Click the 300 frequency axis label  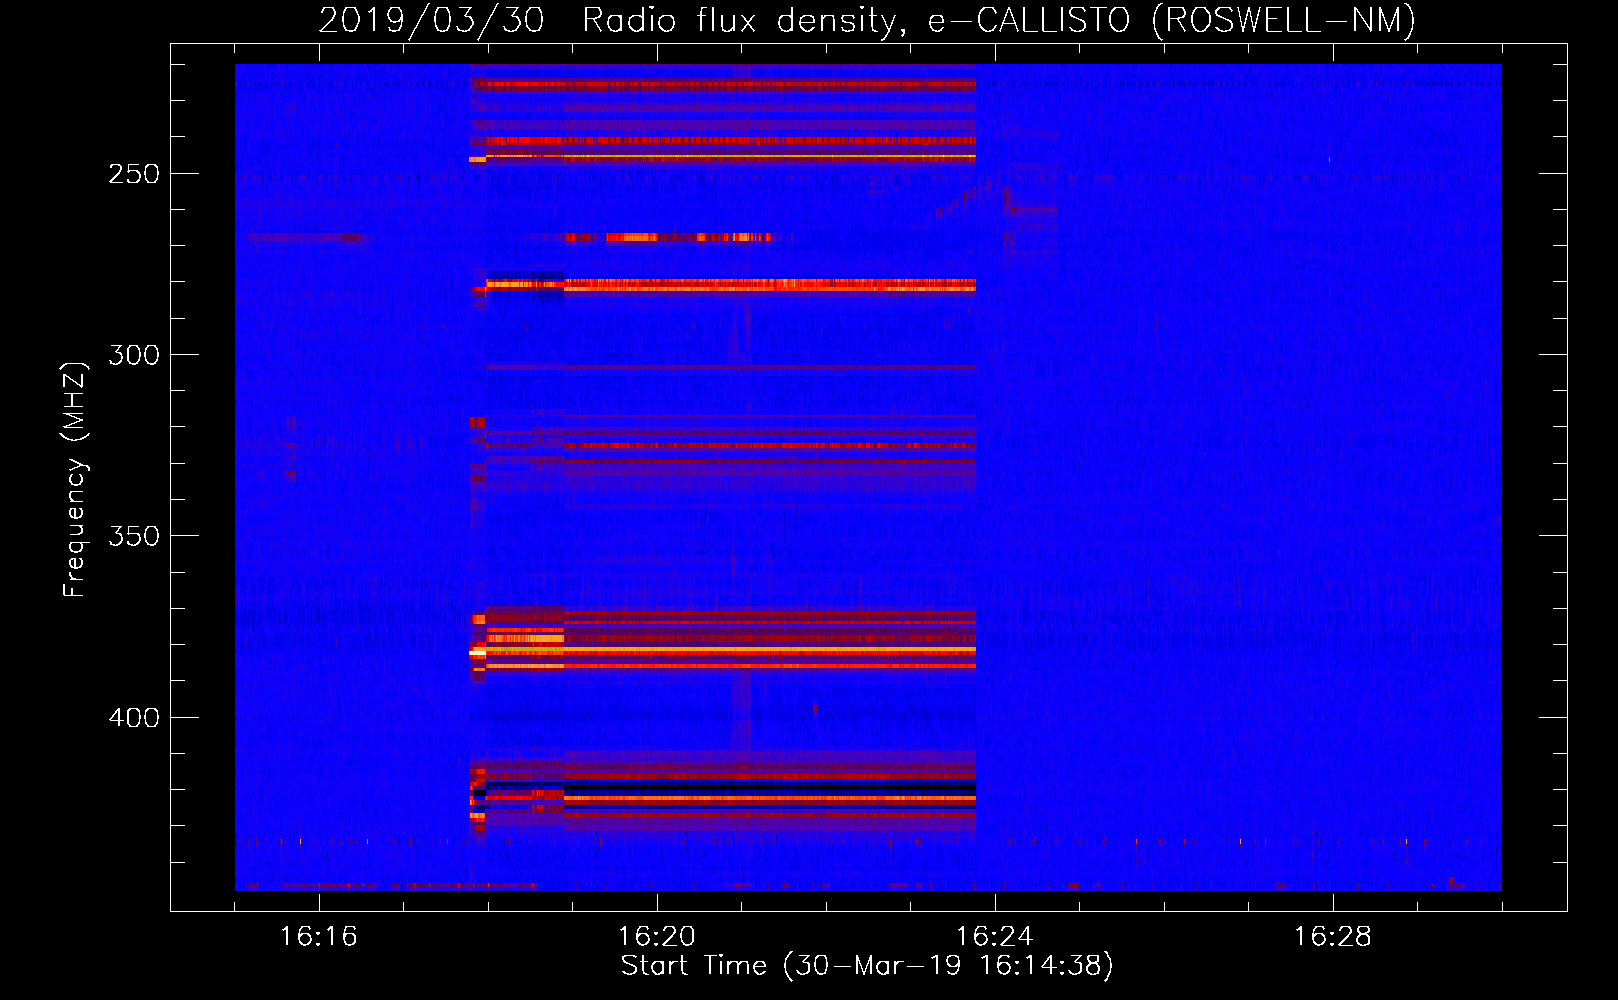point(134,355)
